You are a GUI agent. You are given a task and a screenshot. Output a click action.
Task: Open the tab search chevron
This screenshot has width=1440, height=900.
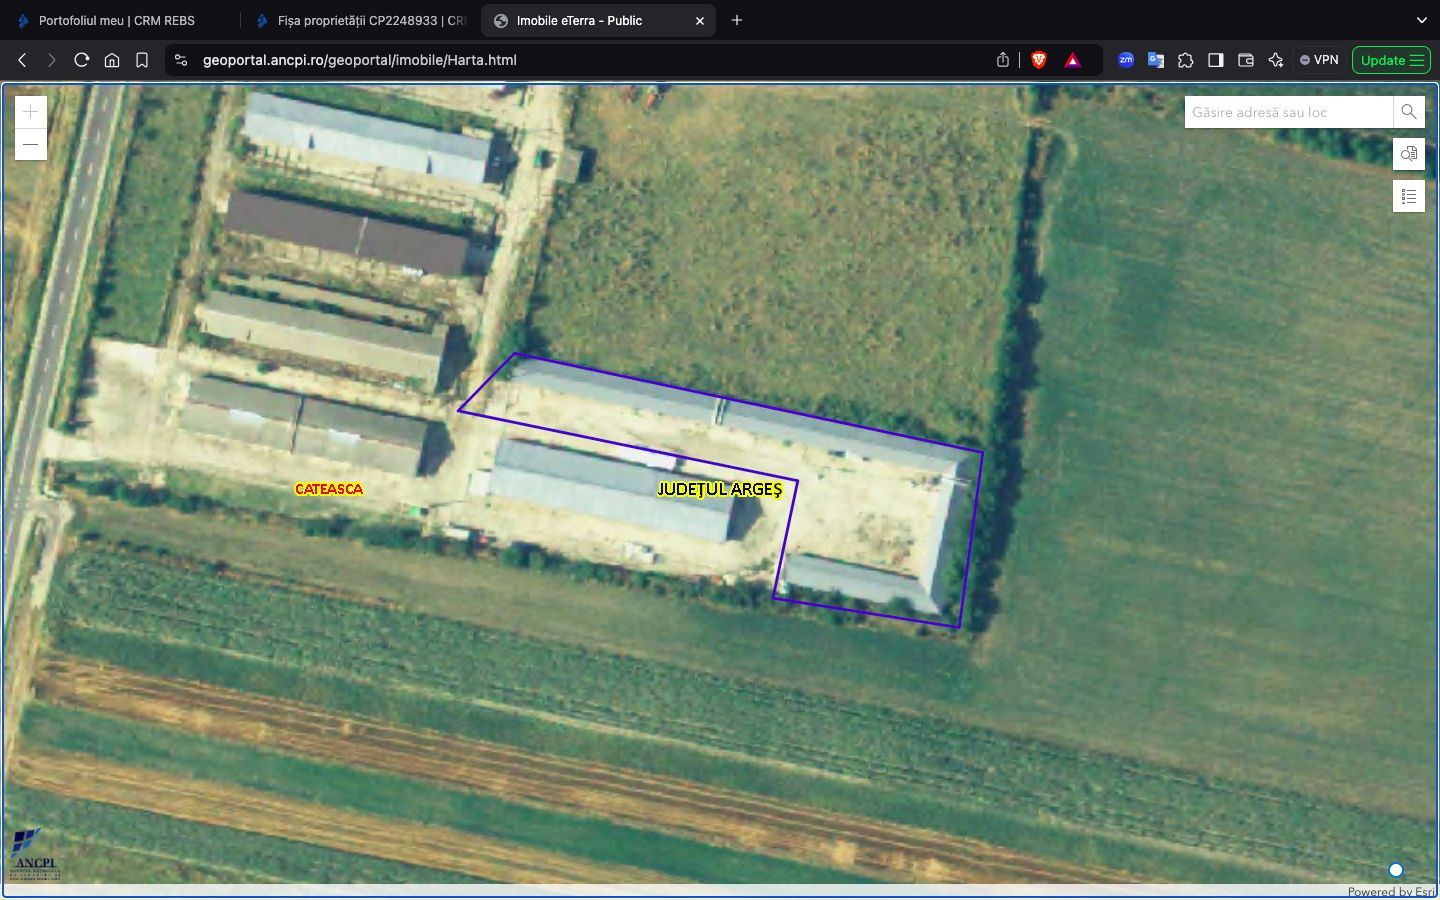(1421, 20)
